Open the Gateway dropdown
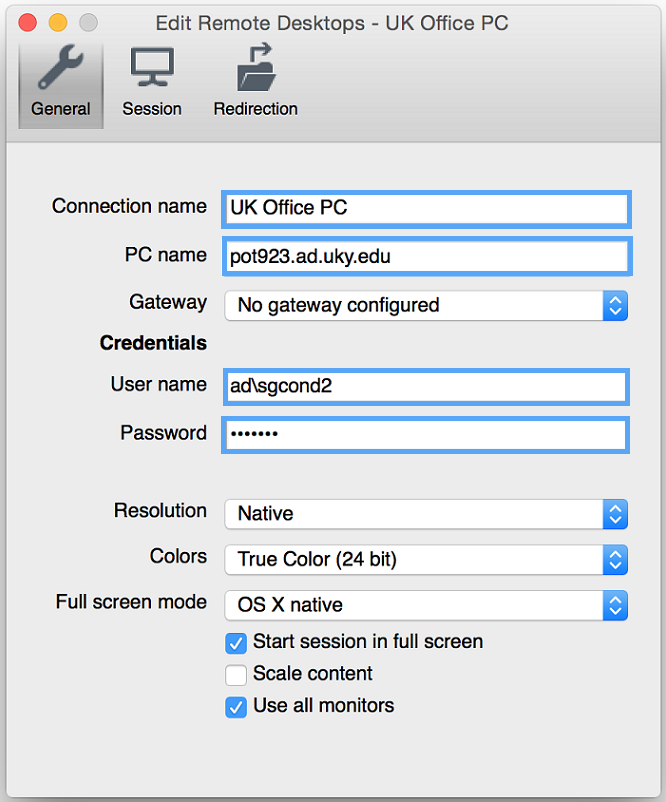The width and height of the screenshot is (666, 802). (x=426, y=306)
